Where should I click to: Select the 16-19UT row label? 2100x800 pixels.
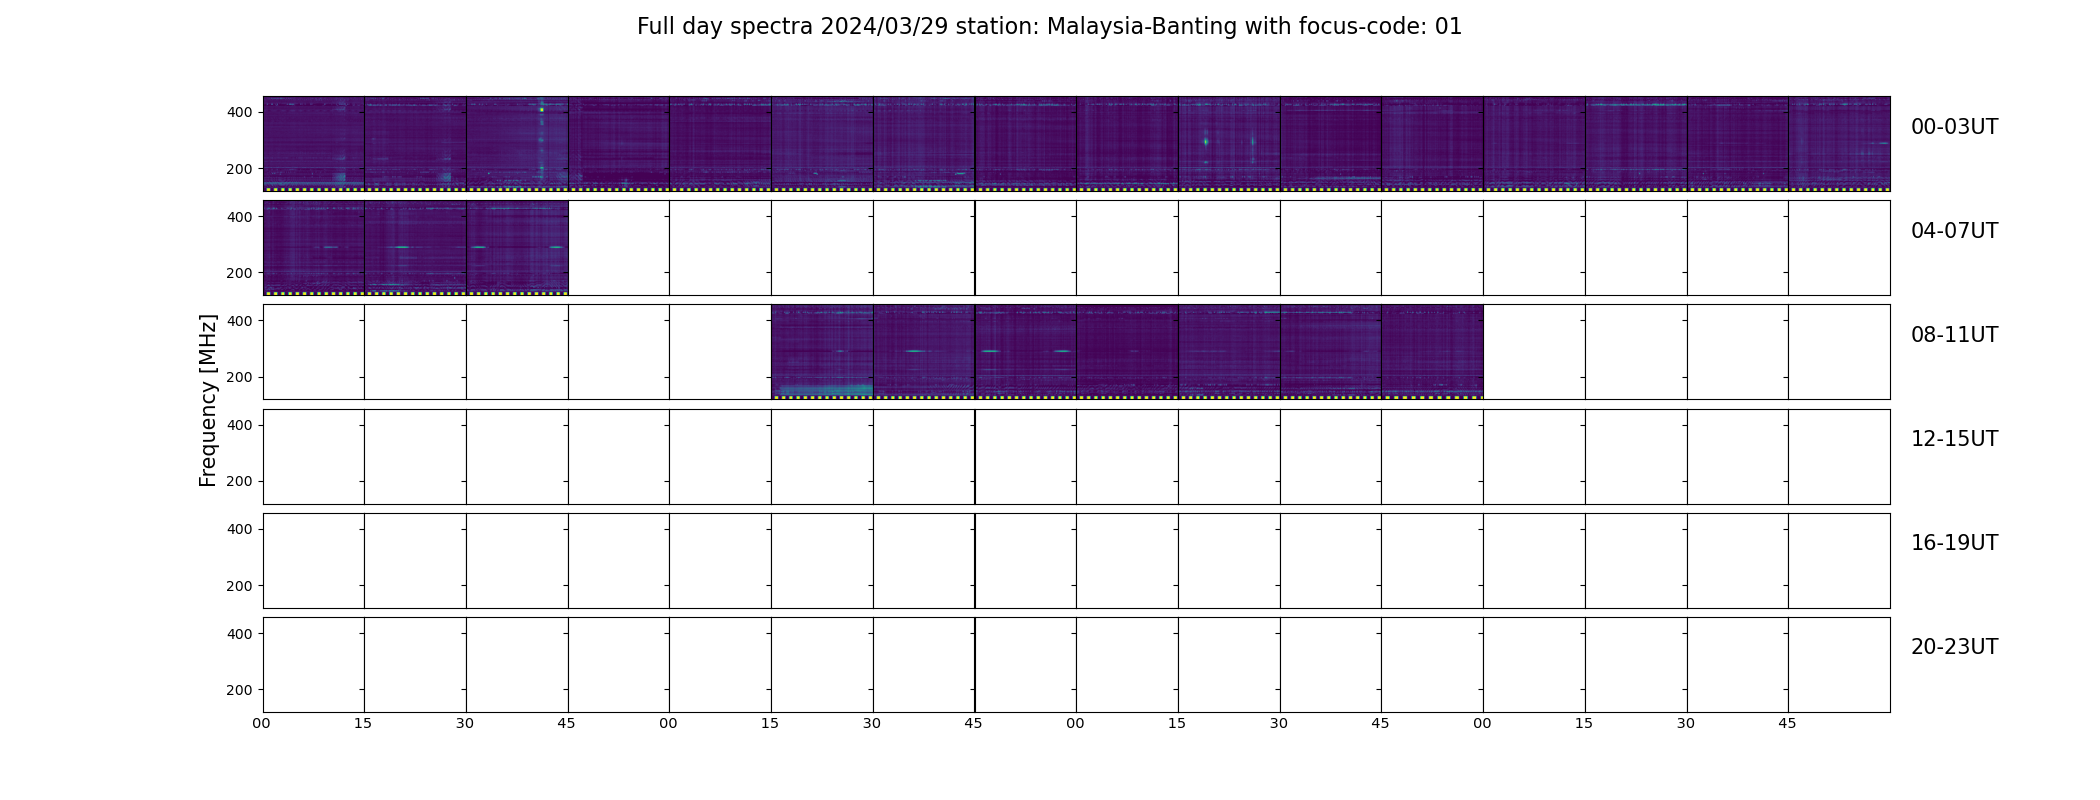[x=1954, y=543]
